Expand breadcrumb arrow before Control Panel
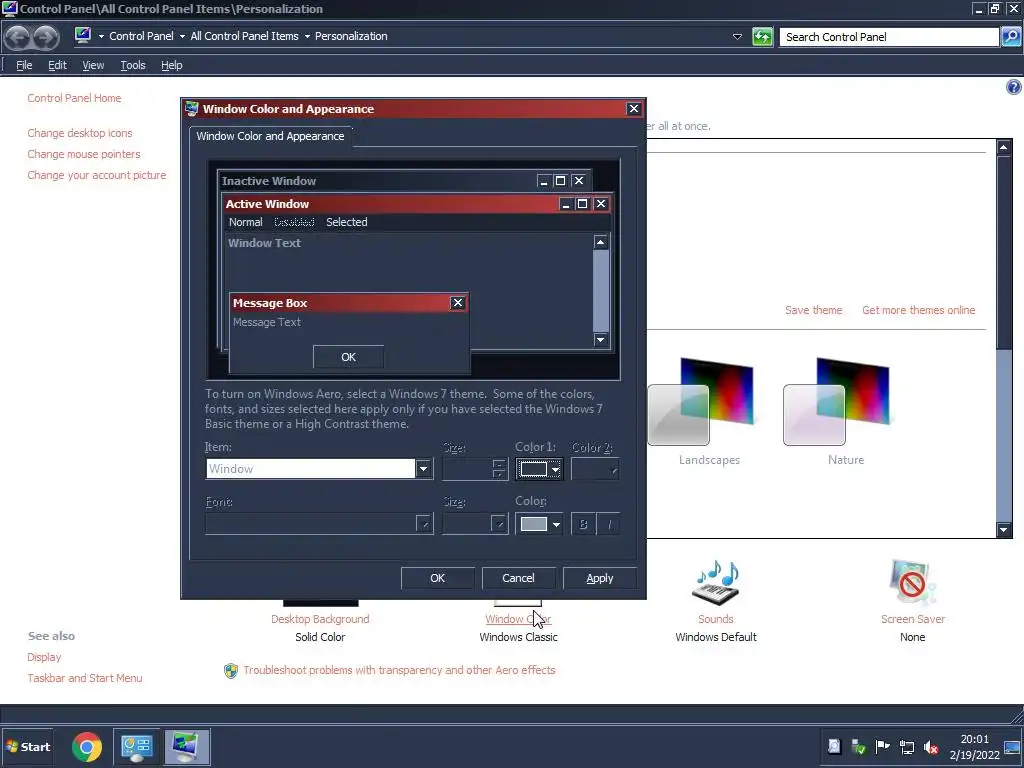1024x768 pixels. pyautogui.click(x=101, y=37)
